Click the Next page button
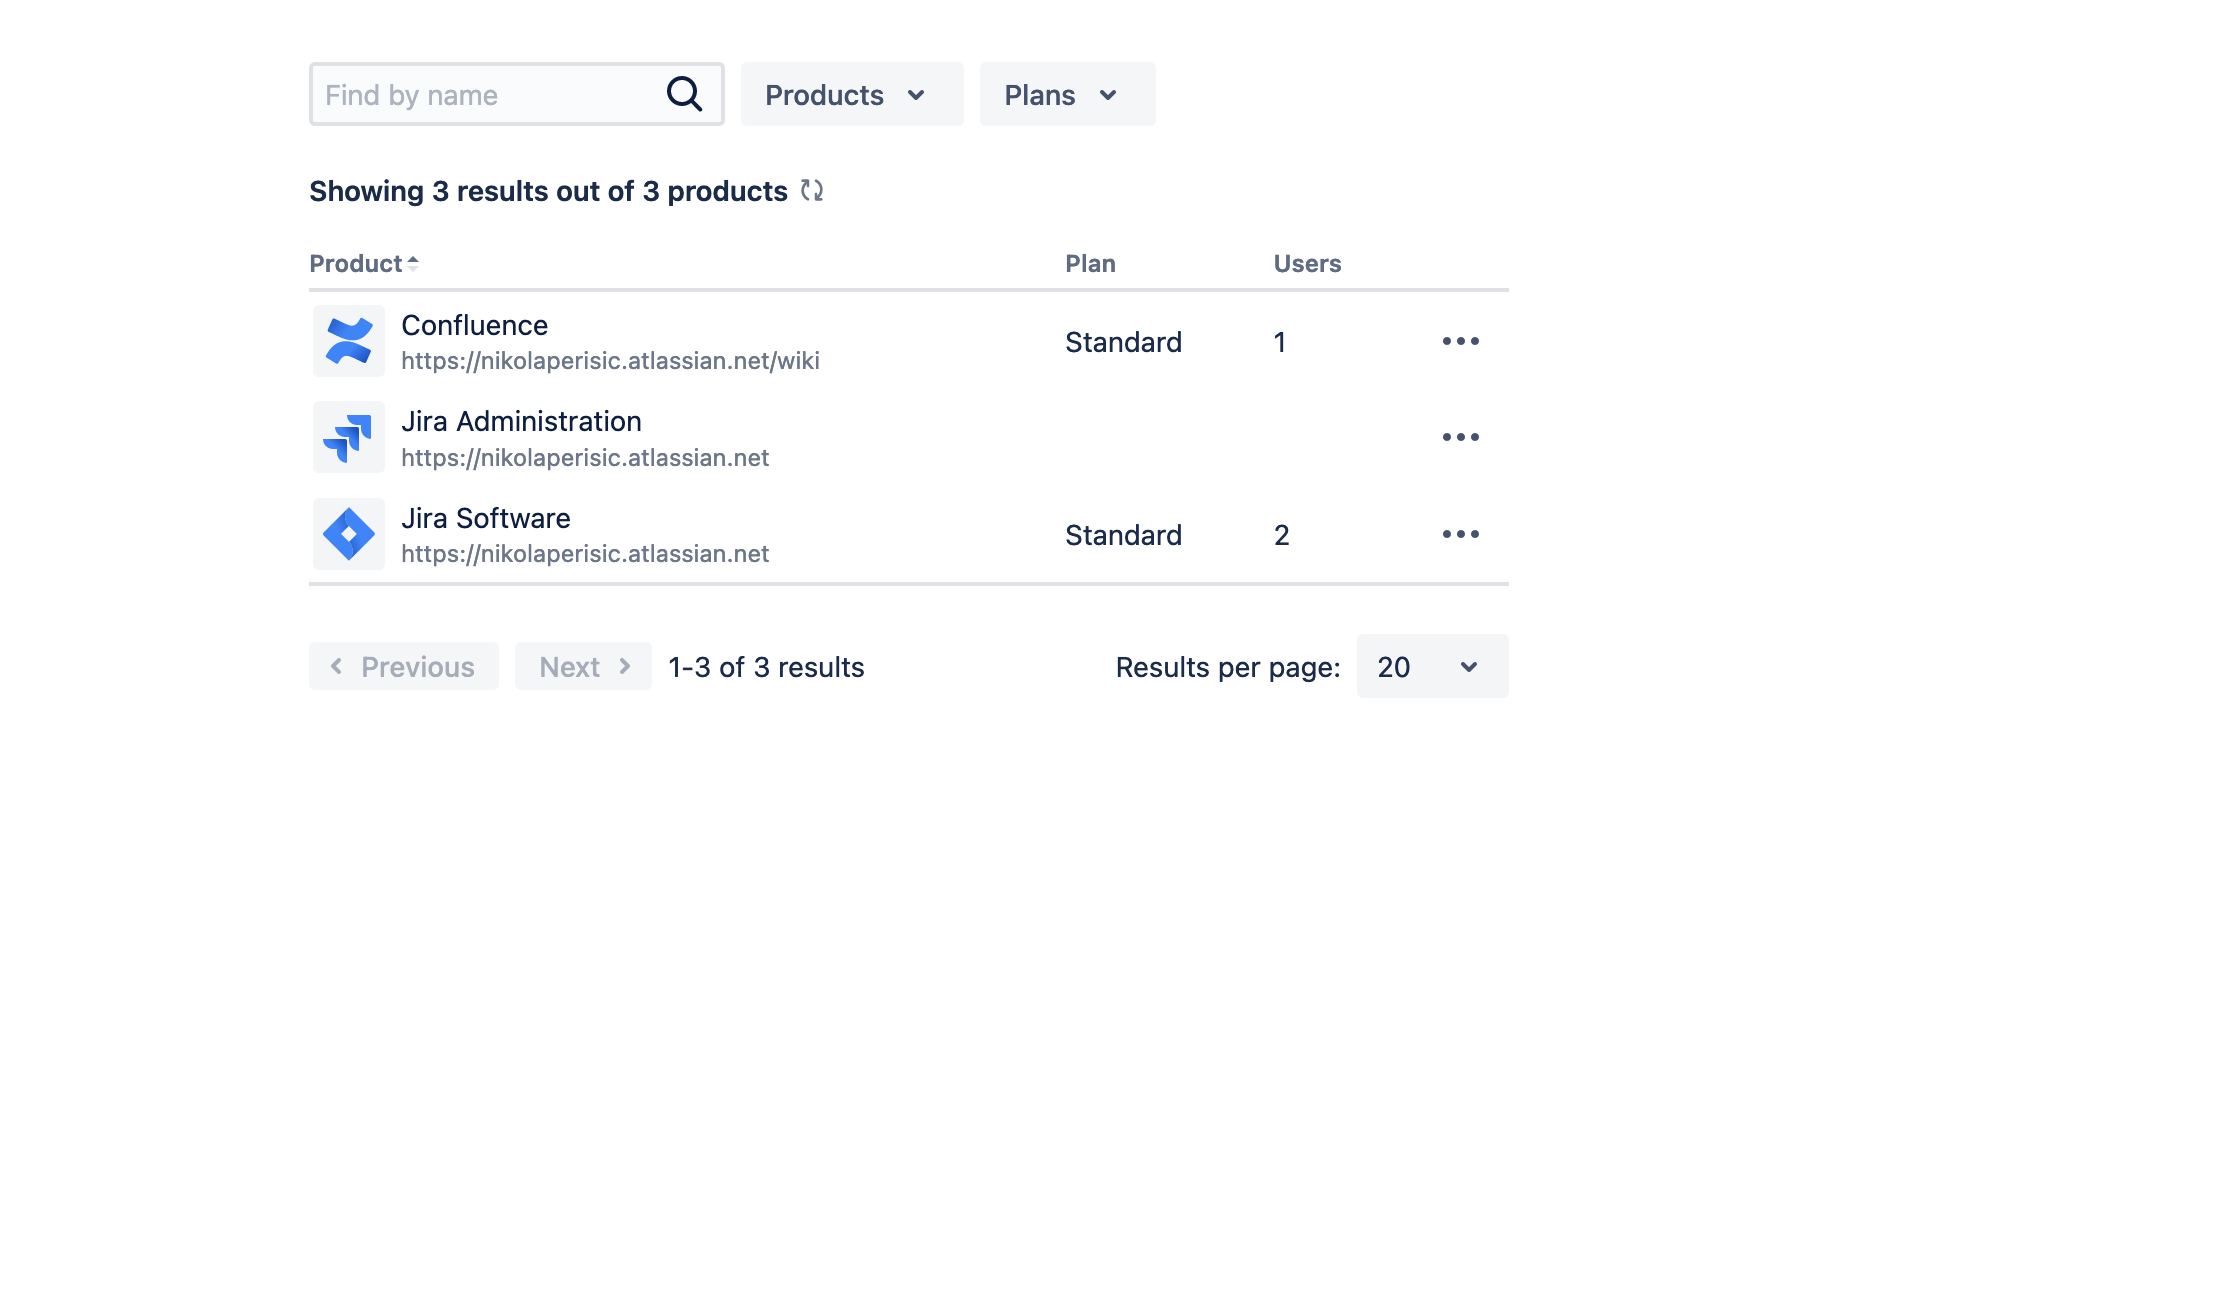 583,666
